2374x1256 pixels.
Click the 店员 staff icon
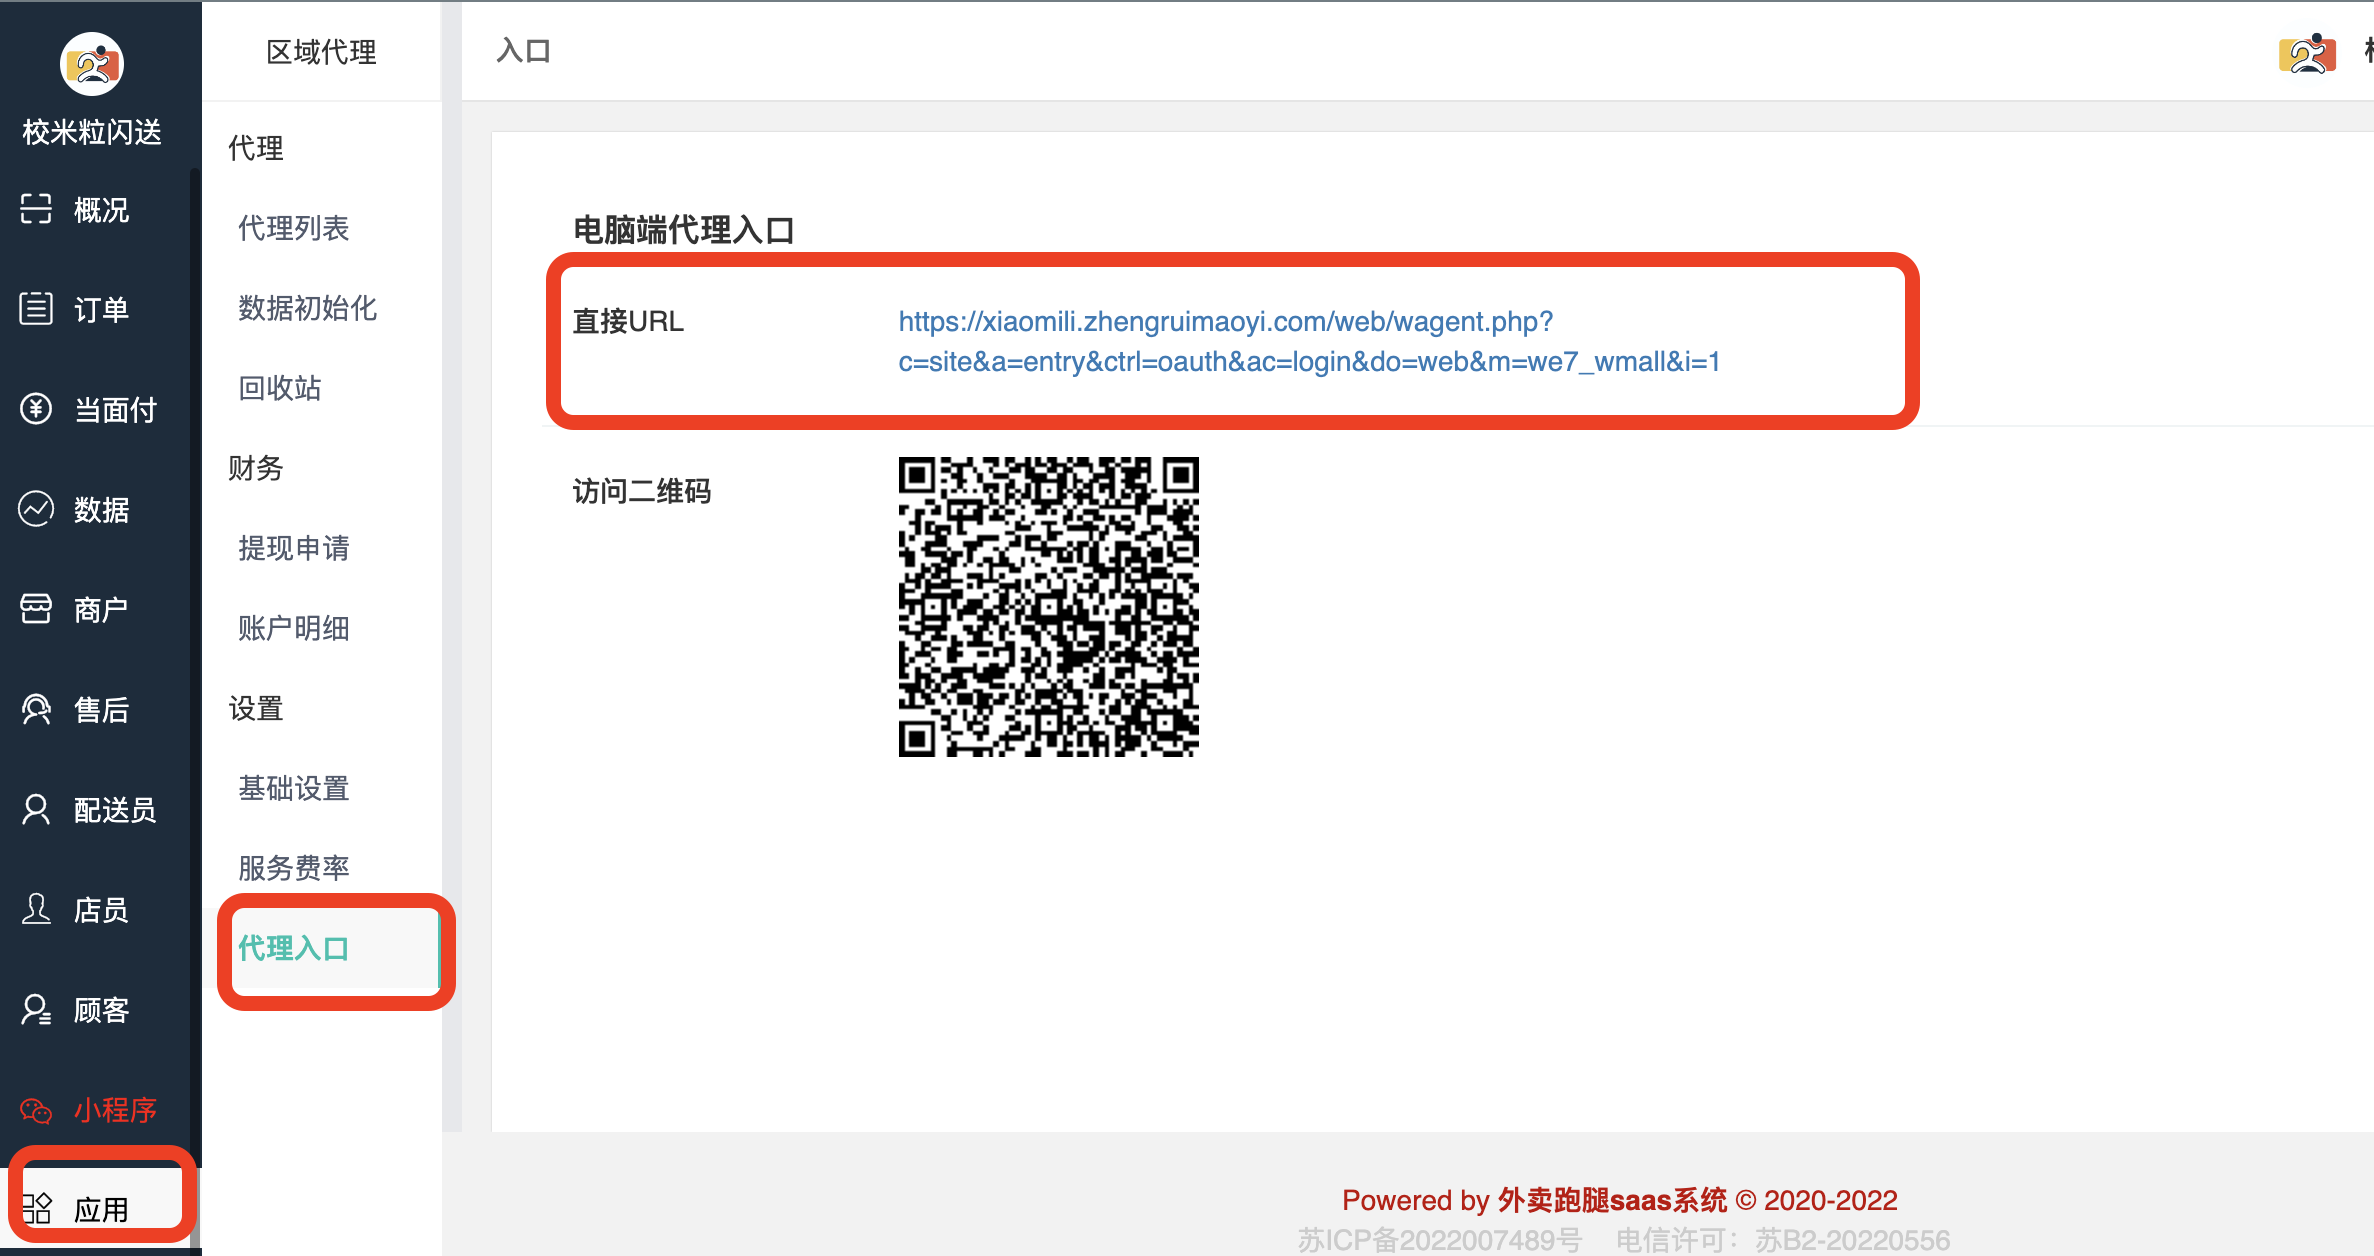point(36,909)
